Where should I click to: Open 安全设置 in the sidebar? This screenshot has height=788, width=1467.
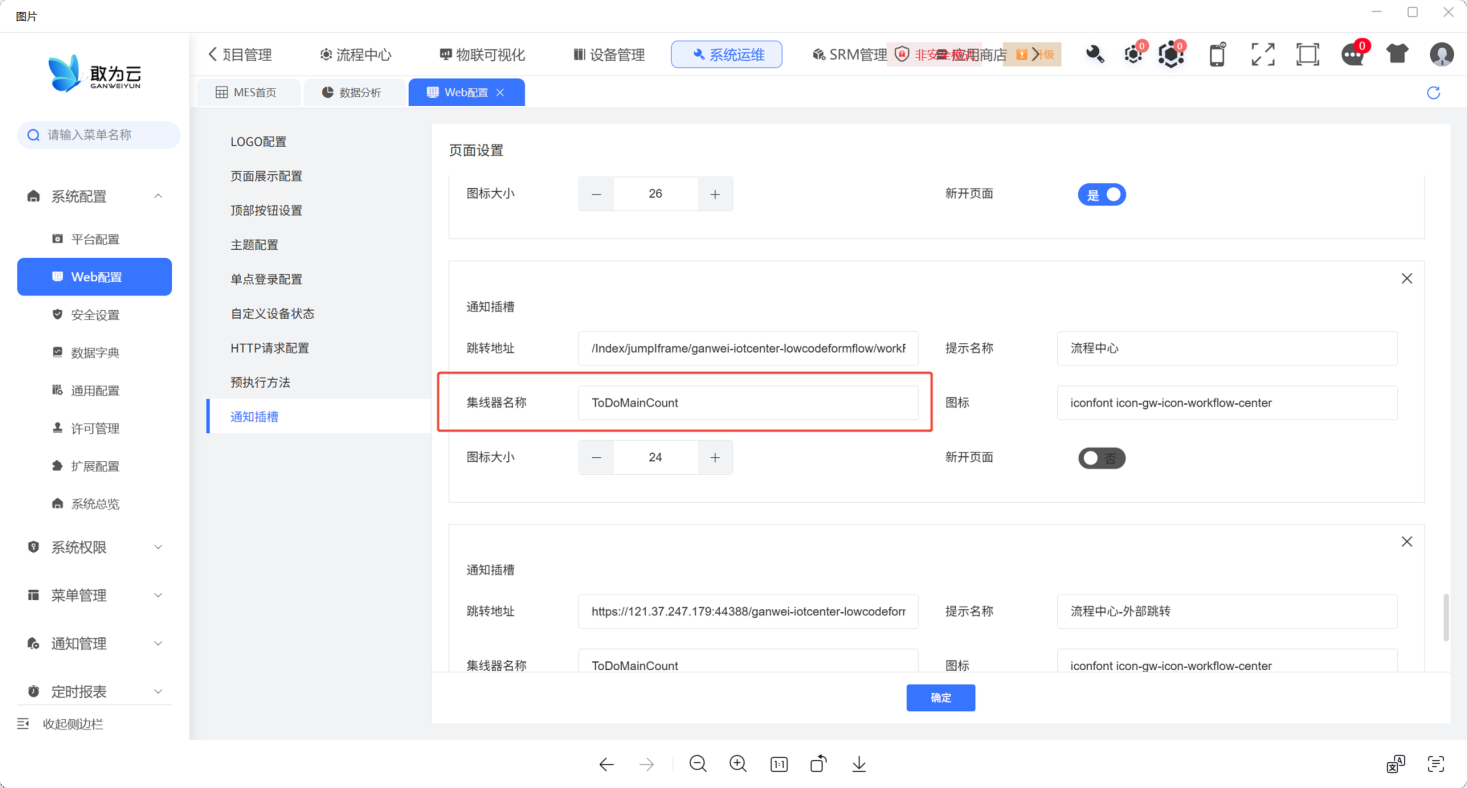95,315
